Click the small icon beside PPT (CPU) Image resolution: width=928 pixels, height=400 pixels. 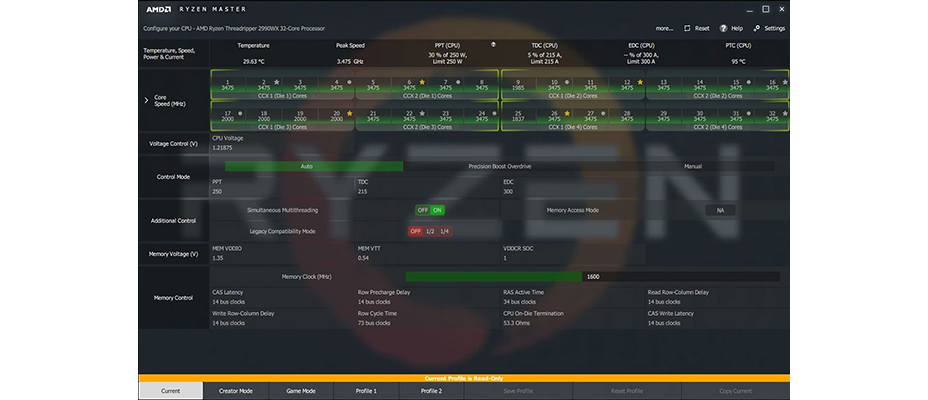tap(493, 44)
